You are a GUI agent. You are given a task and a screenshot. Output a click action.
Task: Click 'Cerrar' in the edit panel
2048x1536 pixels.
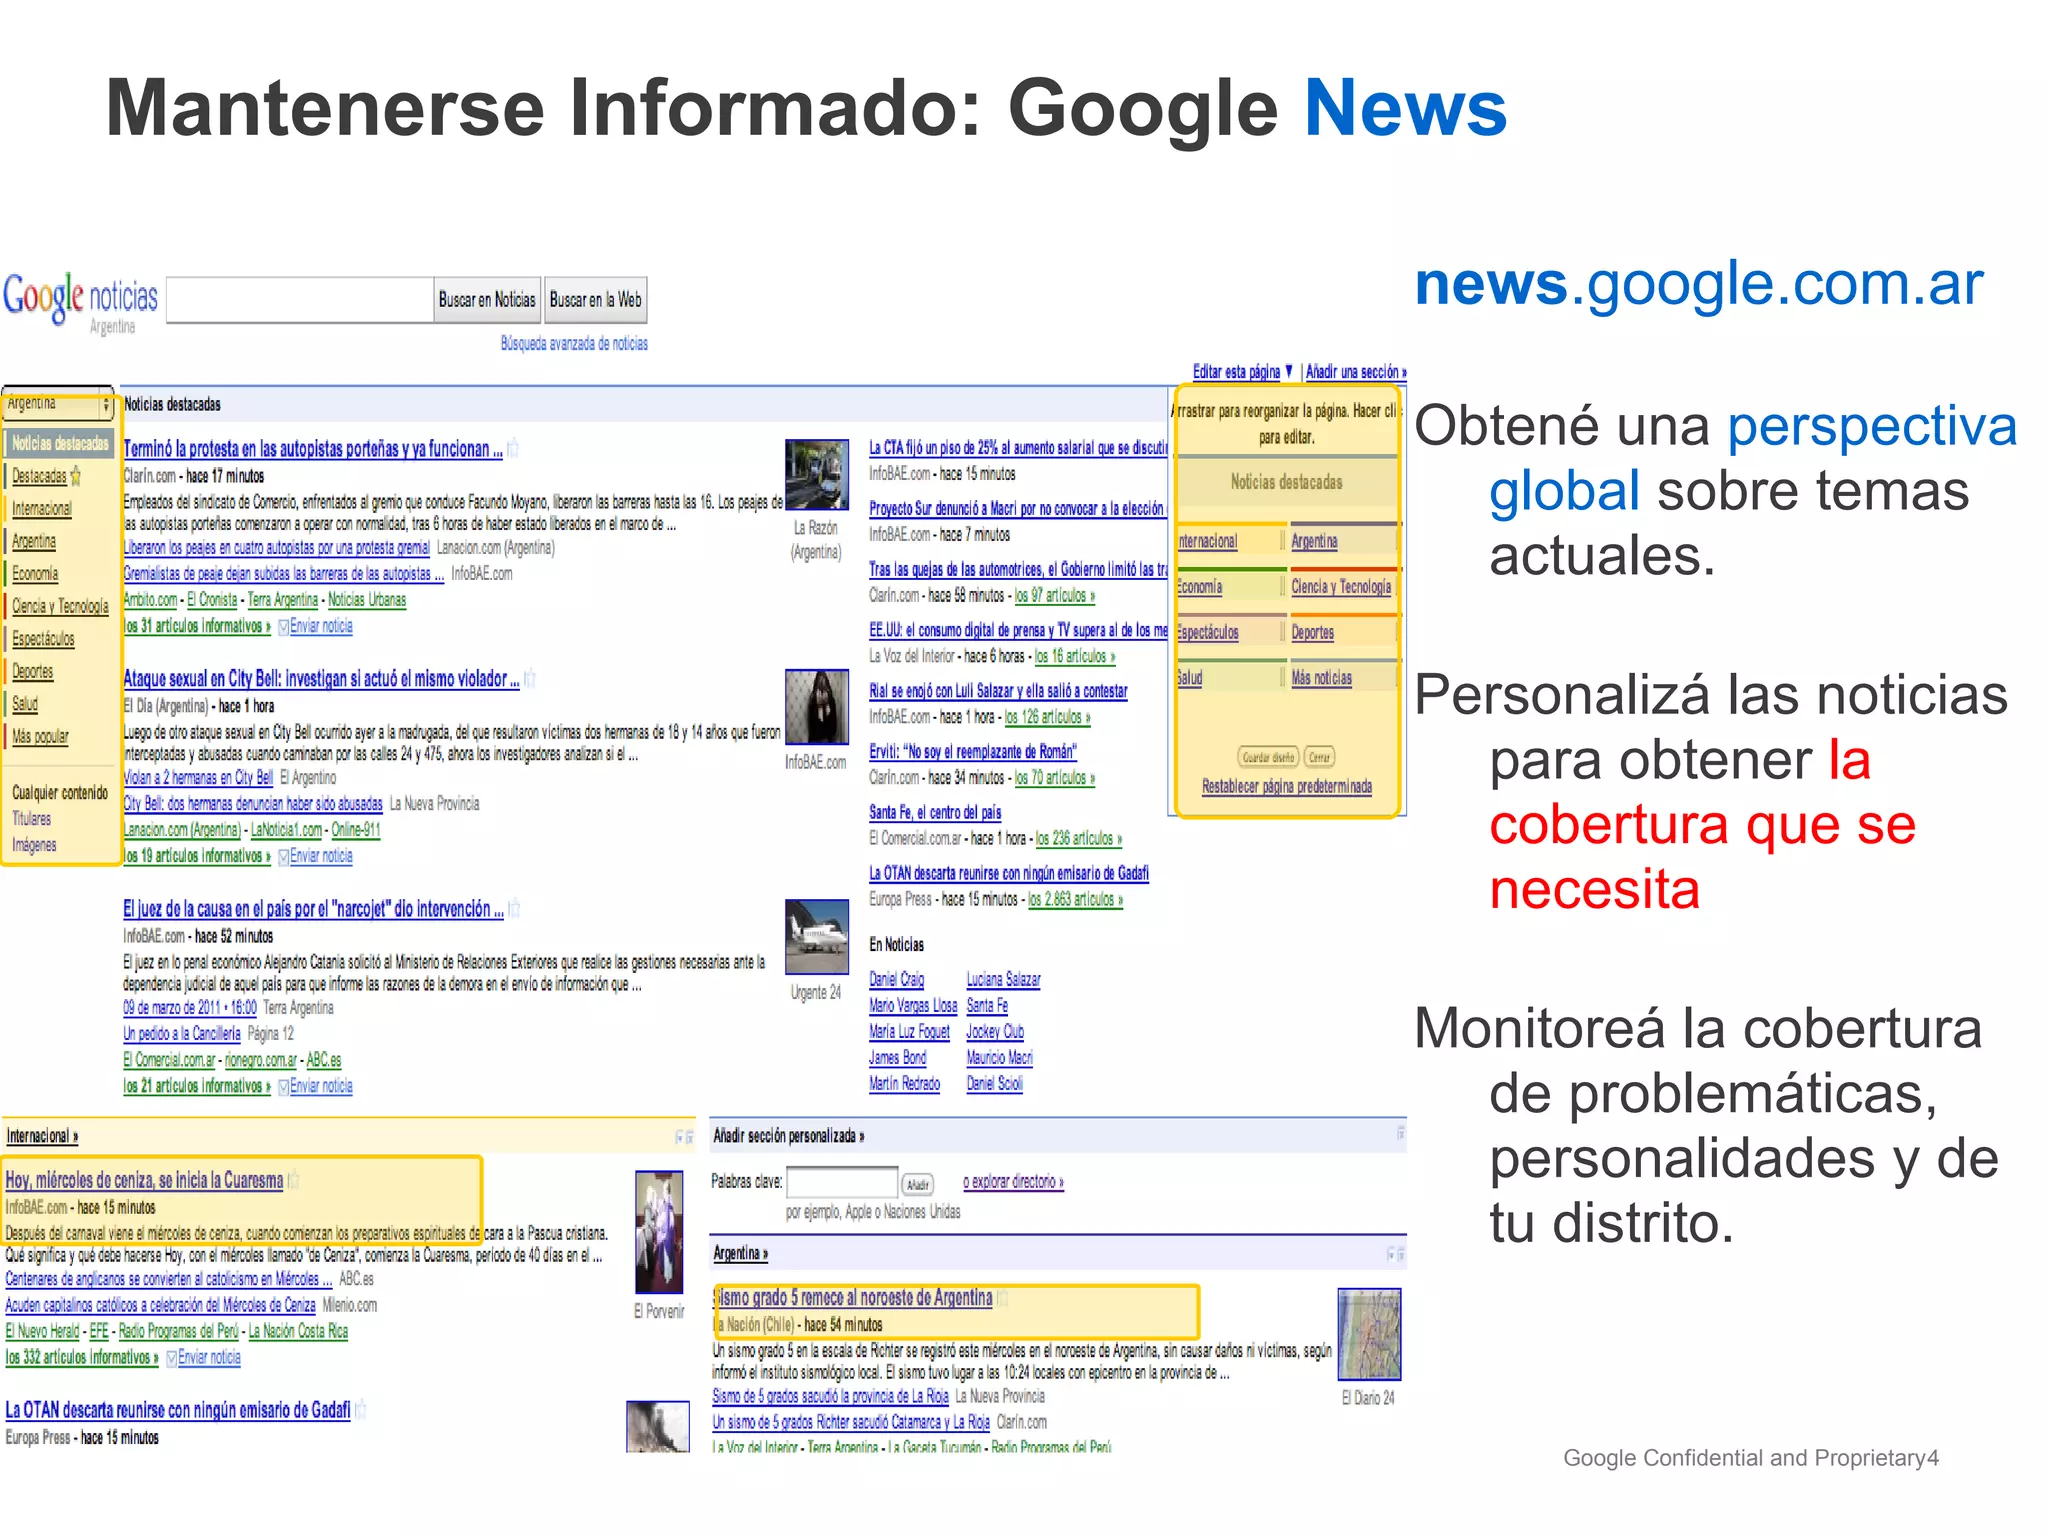pos(1320,757)
